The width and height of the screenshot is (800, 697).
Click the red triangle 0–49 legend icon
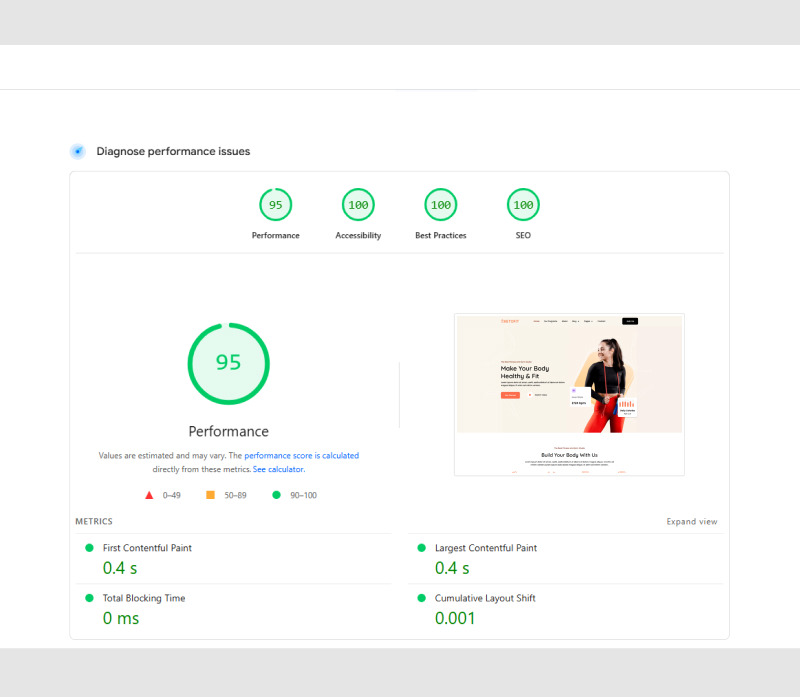click(149, 495)
